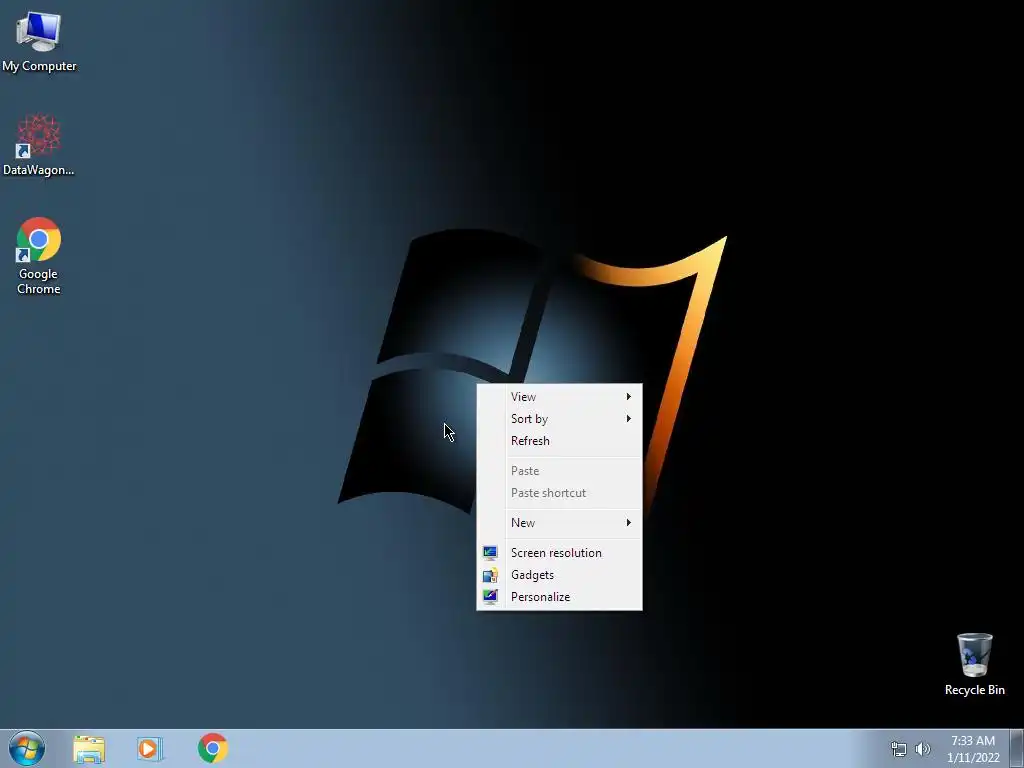This screenshot has height=768, width=1024.
Task: Launch Windows Media Player from taskbar
Action: click(x=150, y=749)
